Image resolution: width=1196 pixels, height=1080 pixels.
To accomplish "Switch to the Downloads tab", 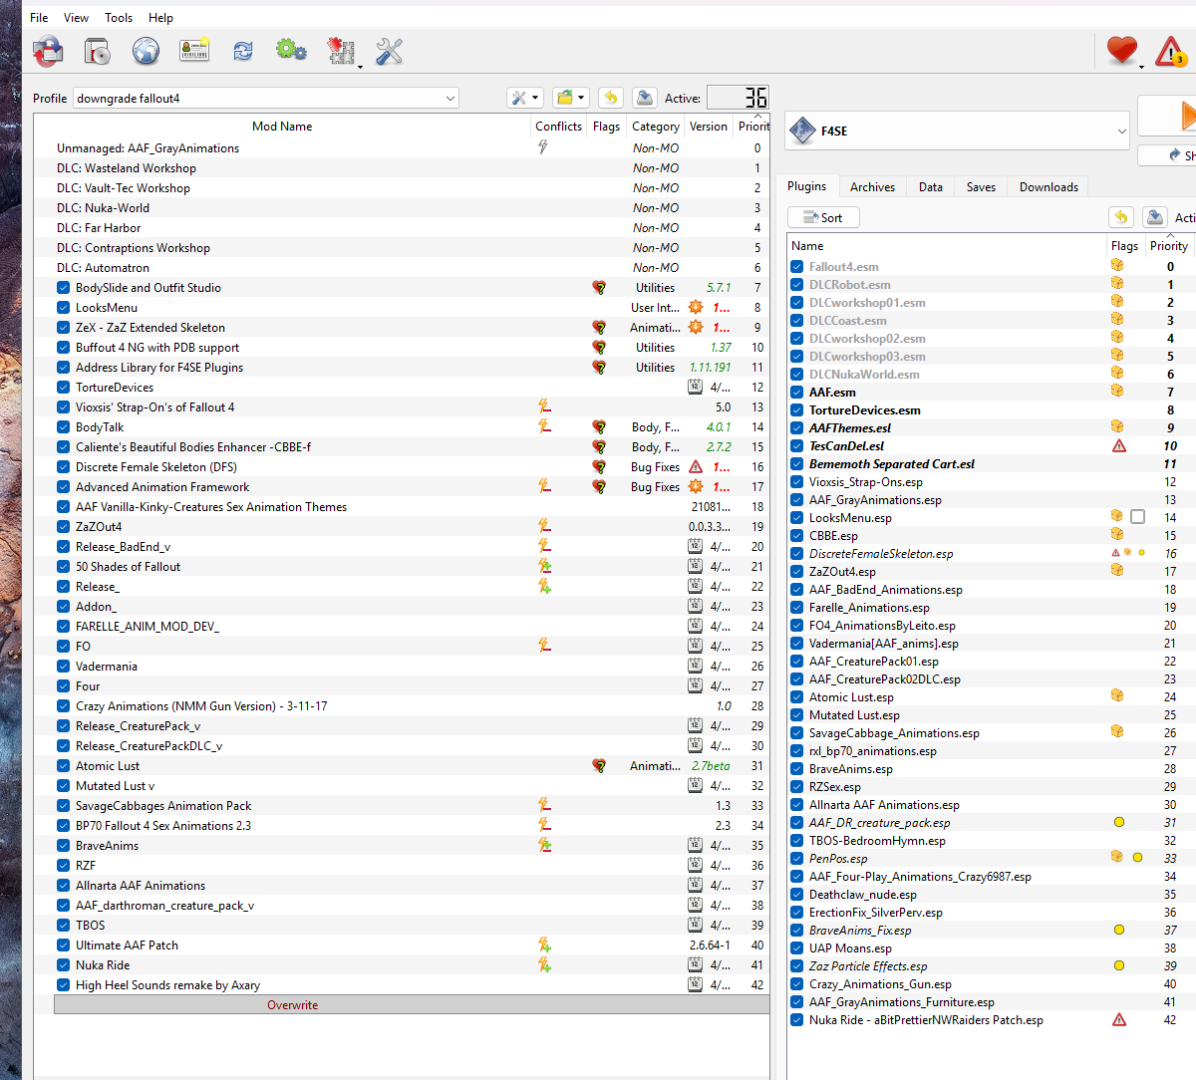I will click(x=1048, y=187).
